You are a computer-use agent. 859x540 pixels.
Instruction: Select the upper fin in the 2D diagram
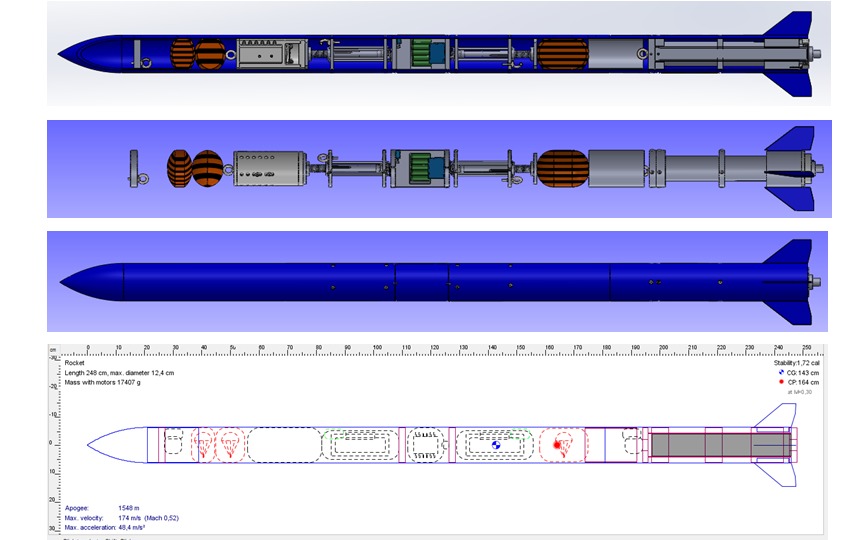(777, 416)
